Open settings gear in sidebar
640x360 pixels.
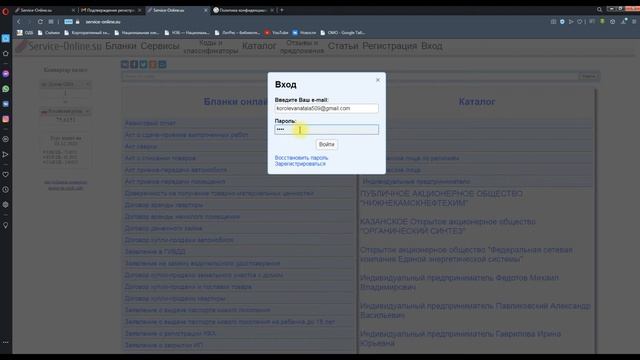pyautogui.click(x=6, y=204)
